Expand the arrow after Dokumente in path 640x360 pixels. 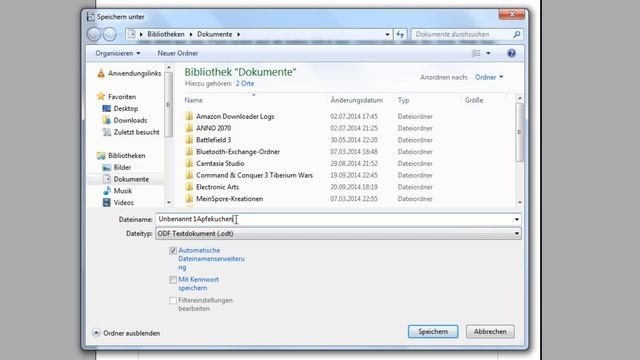[239, 34]
